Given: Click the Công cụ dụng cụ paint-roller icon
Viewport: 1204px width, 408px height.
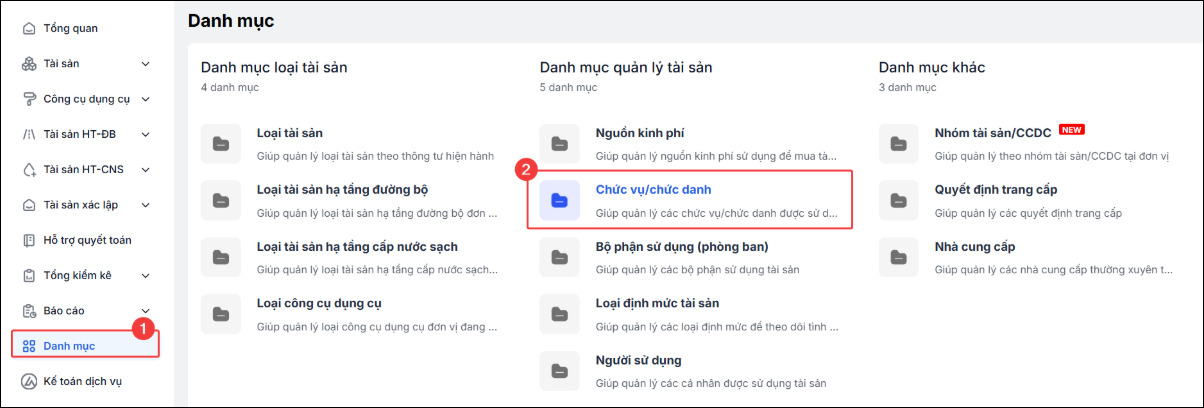Looking at the screenshot, I should point(29,99).
